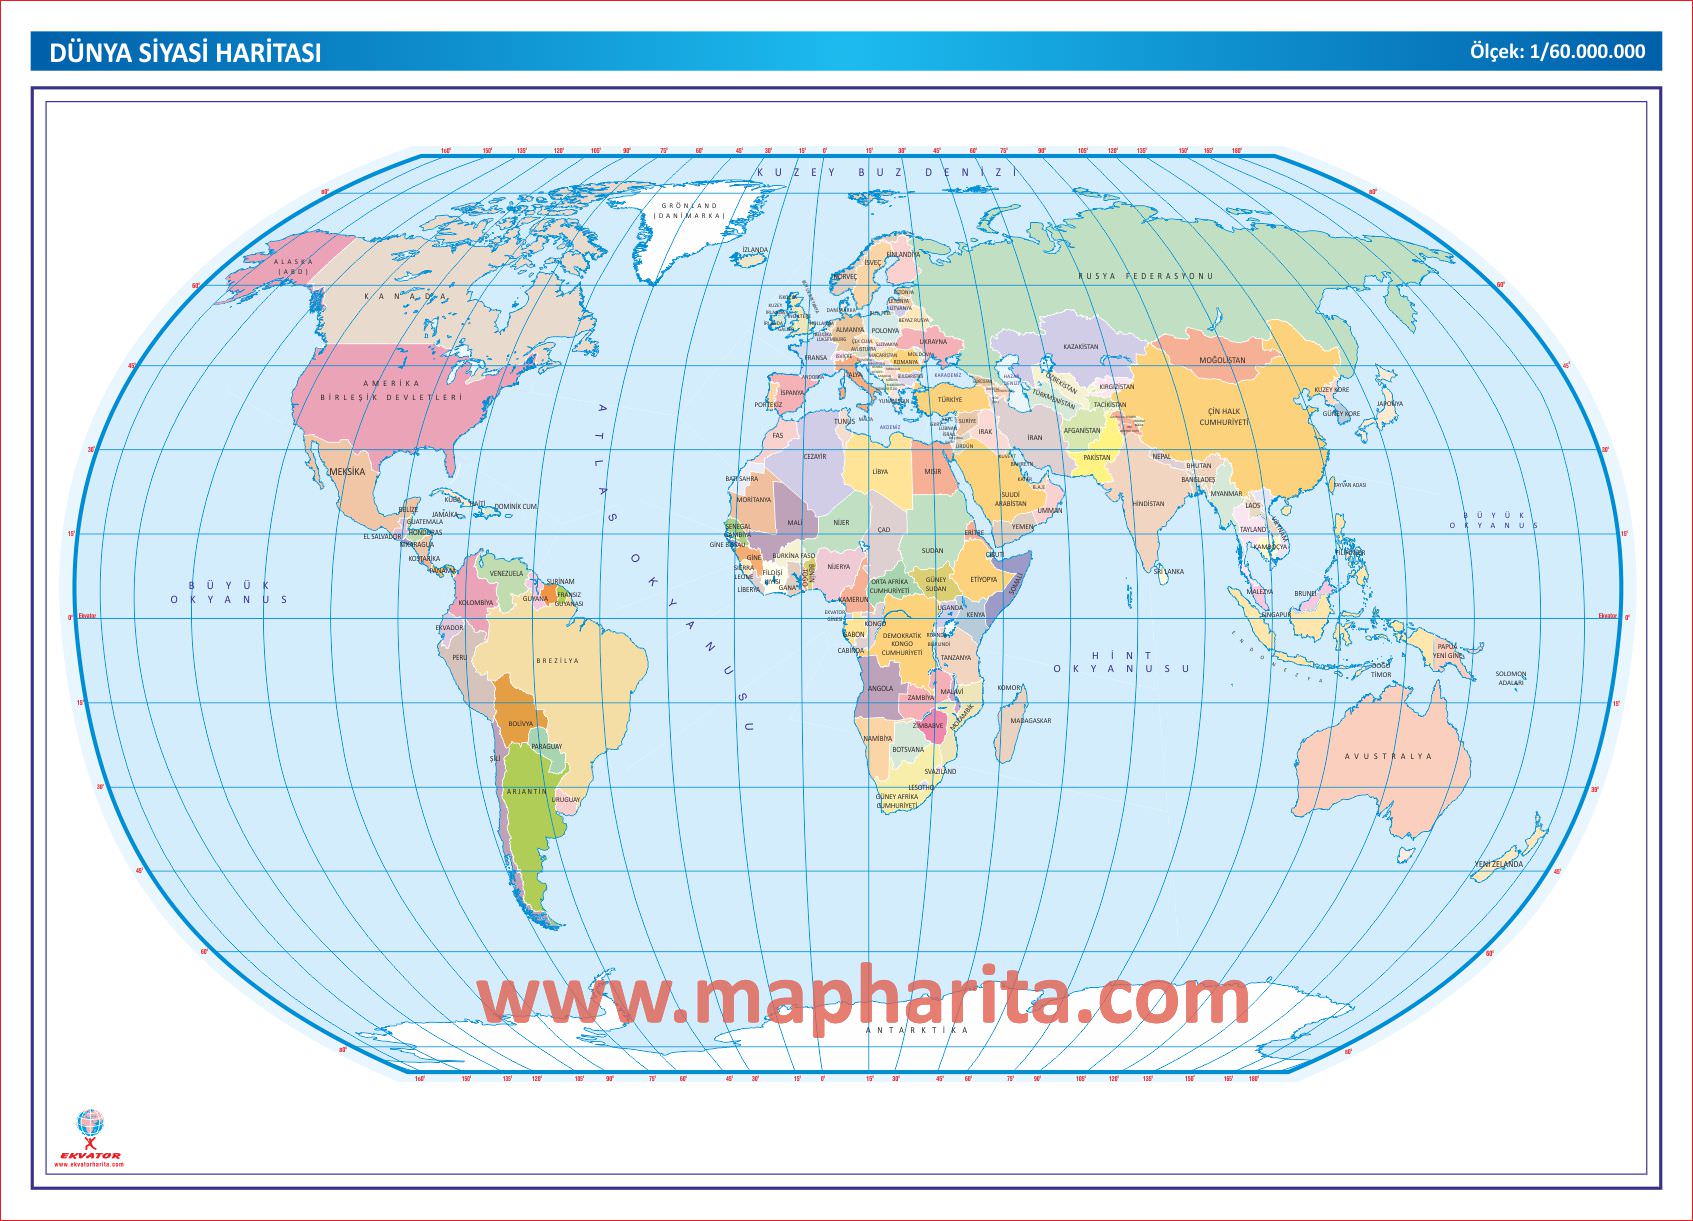Select the ZAMBİYA label
The height and width of the screenshot is (1221, 1693).
(921, 698)
